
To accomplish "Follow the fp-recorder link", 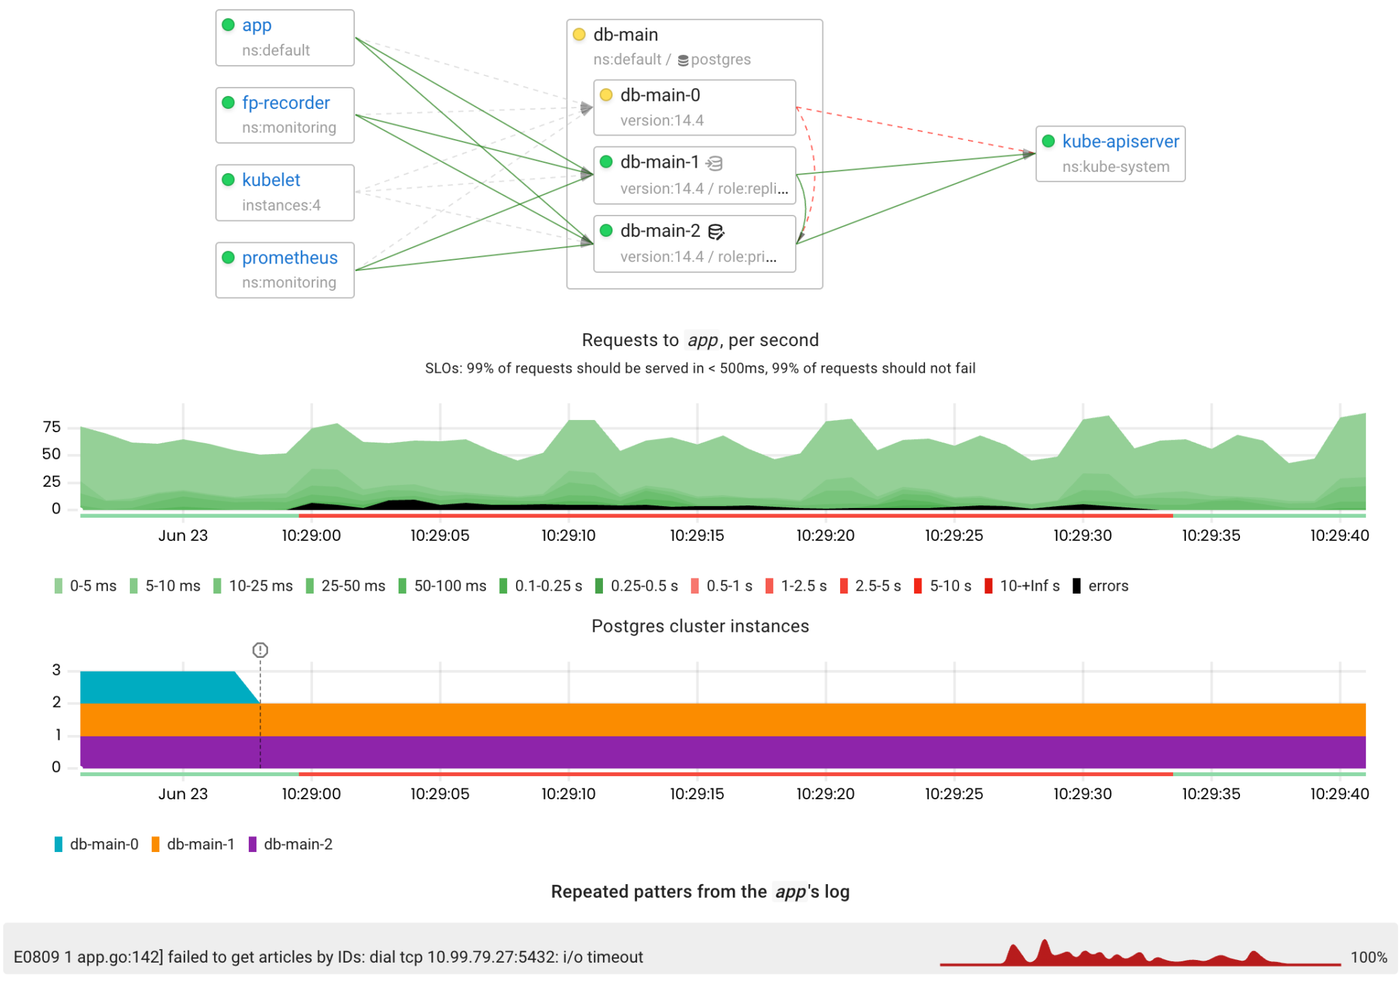I will click(287, 102).
